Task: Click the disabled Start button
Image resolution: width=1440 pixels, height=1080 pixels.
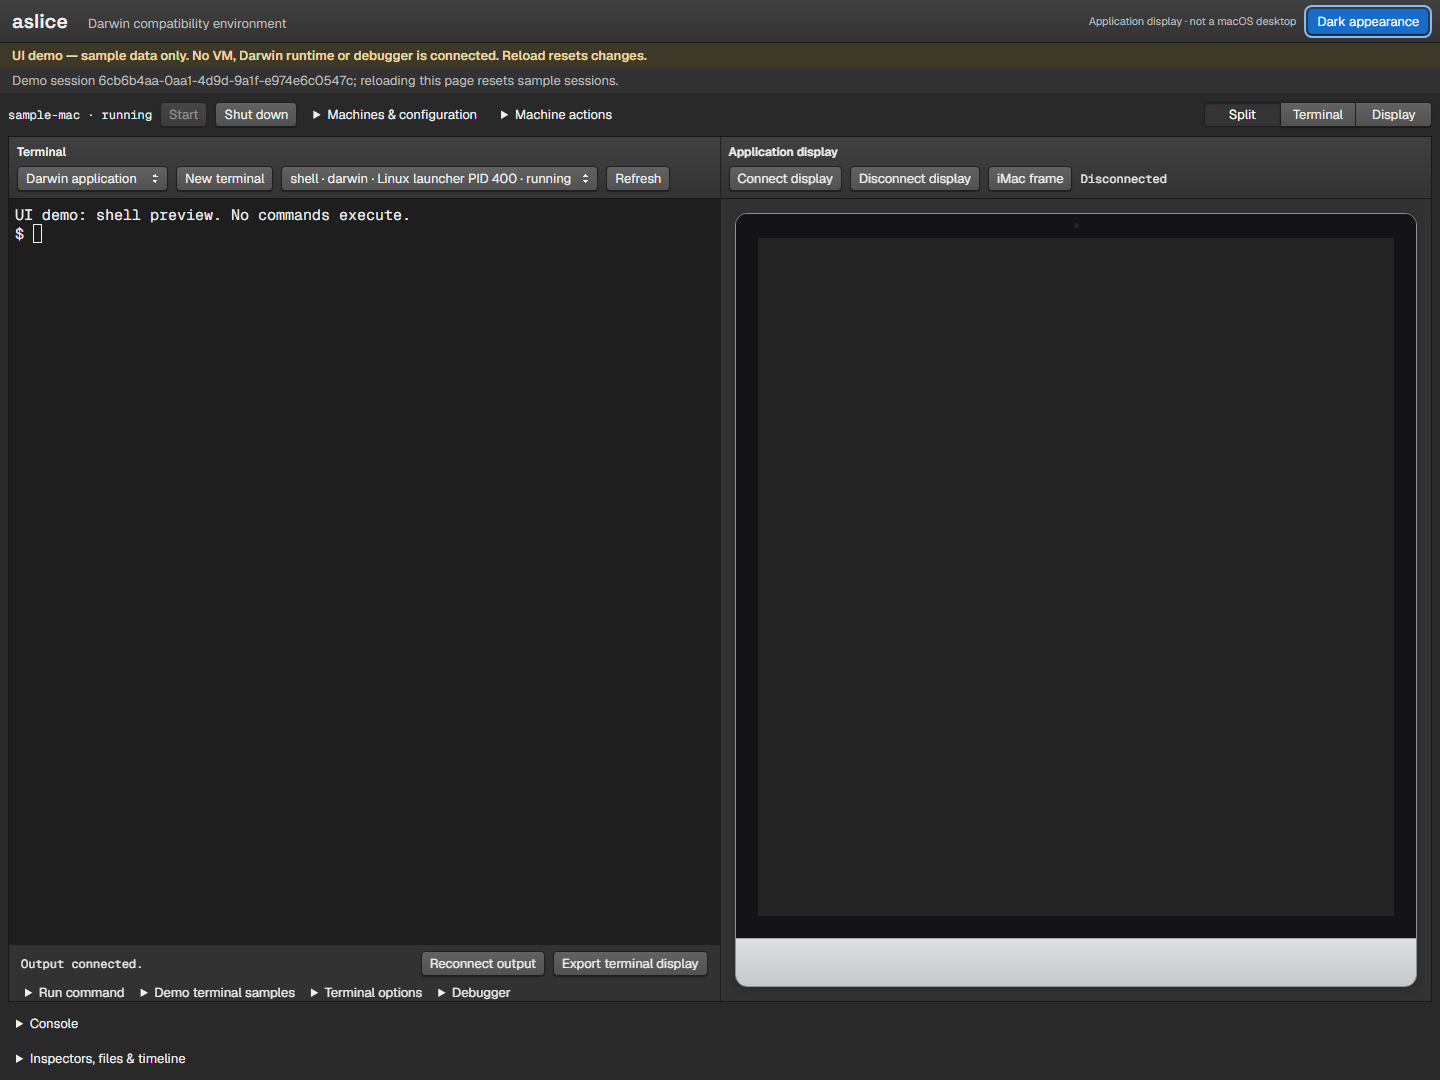Action: [184, 115]
